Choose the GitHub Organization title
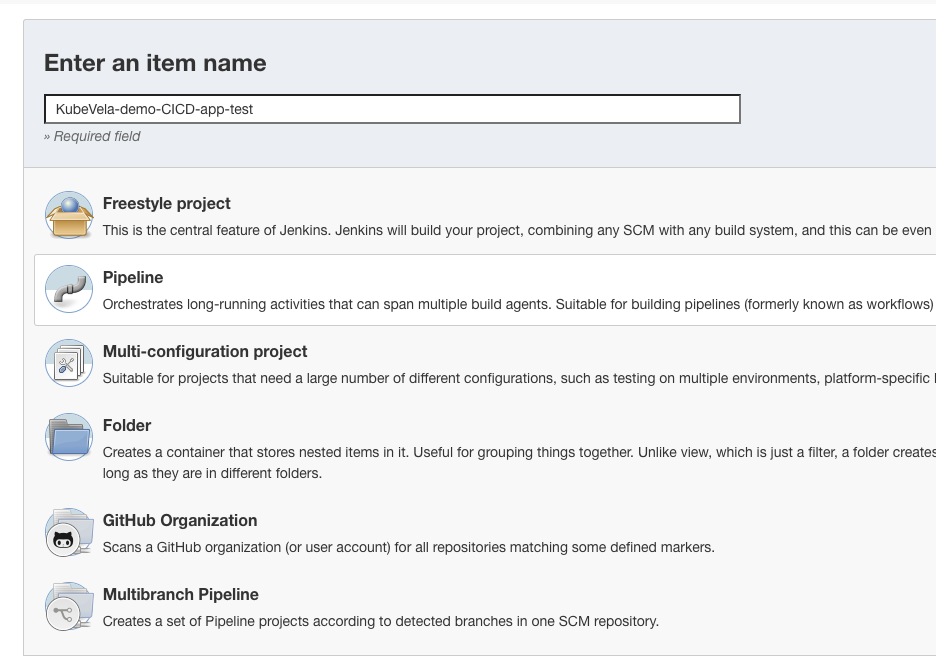 point(180,521)
